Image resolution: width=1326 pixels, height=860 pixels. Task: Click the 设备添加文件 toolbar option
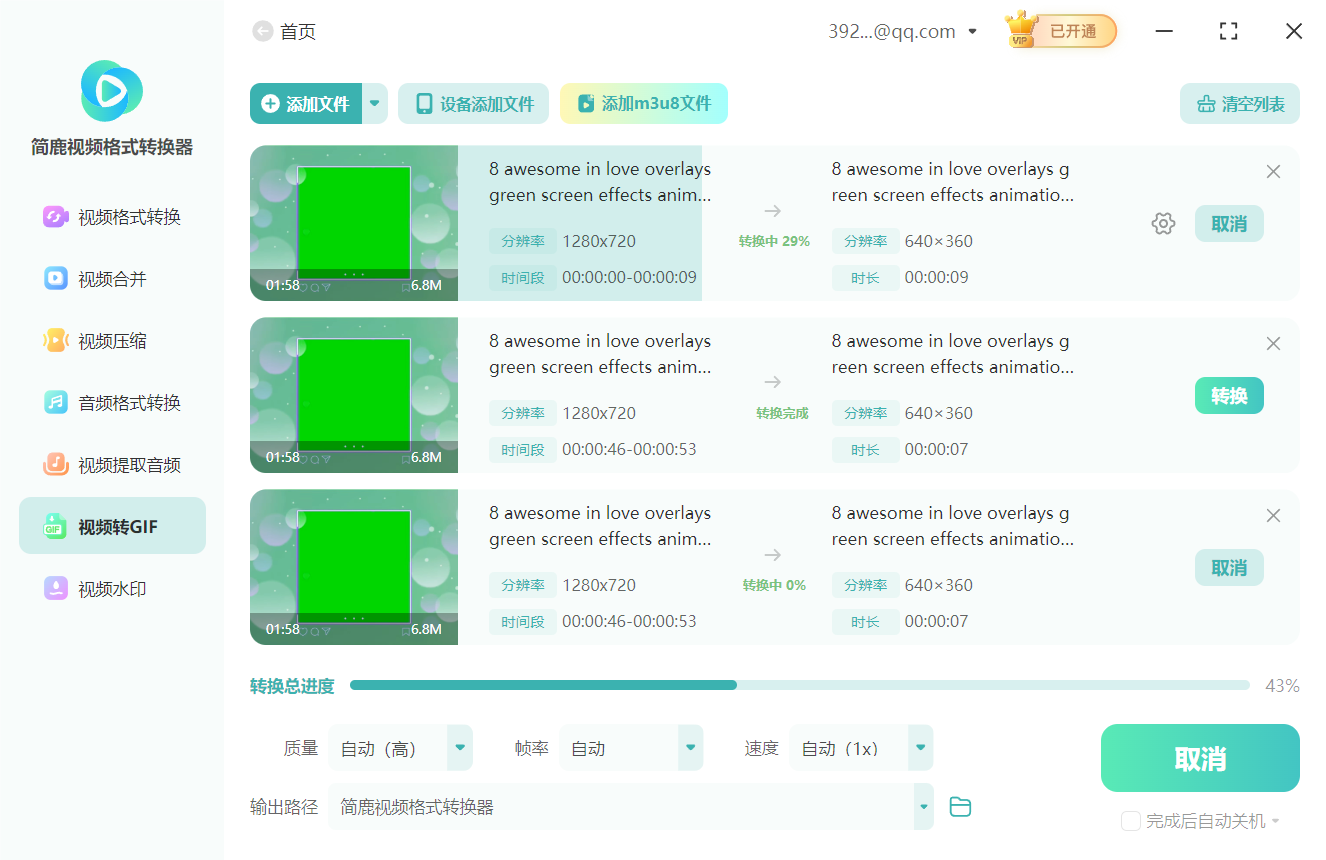coord(473,103)
